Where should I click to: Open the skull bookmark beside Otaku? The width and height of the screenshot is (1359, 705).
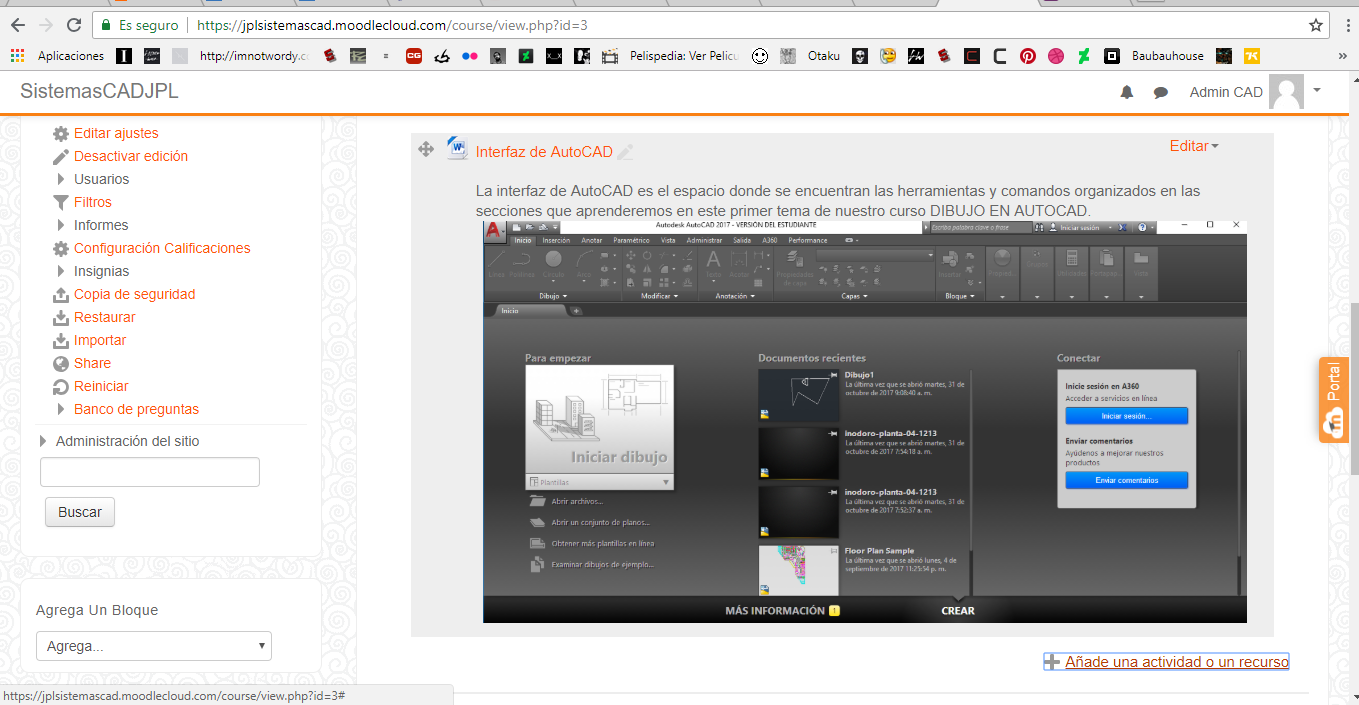pos(859,56)
